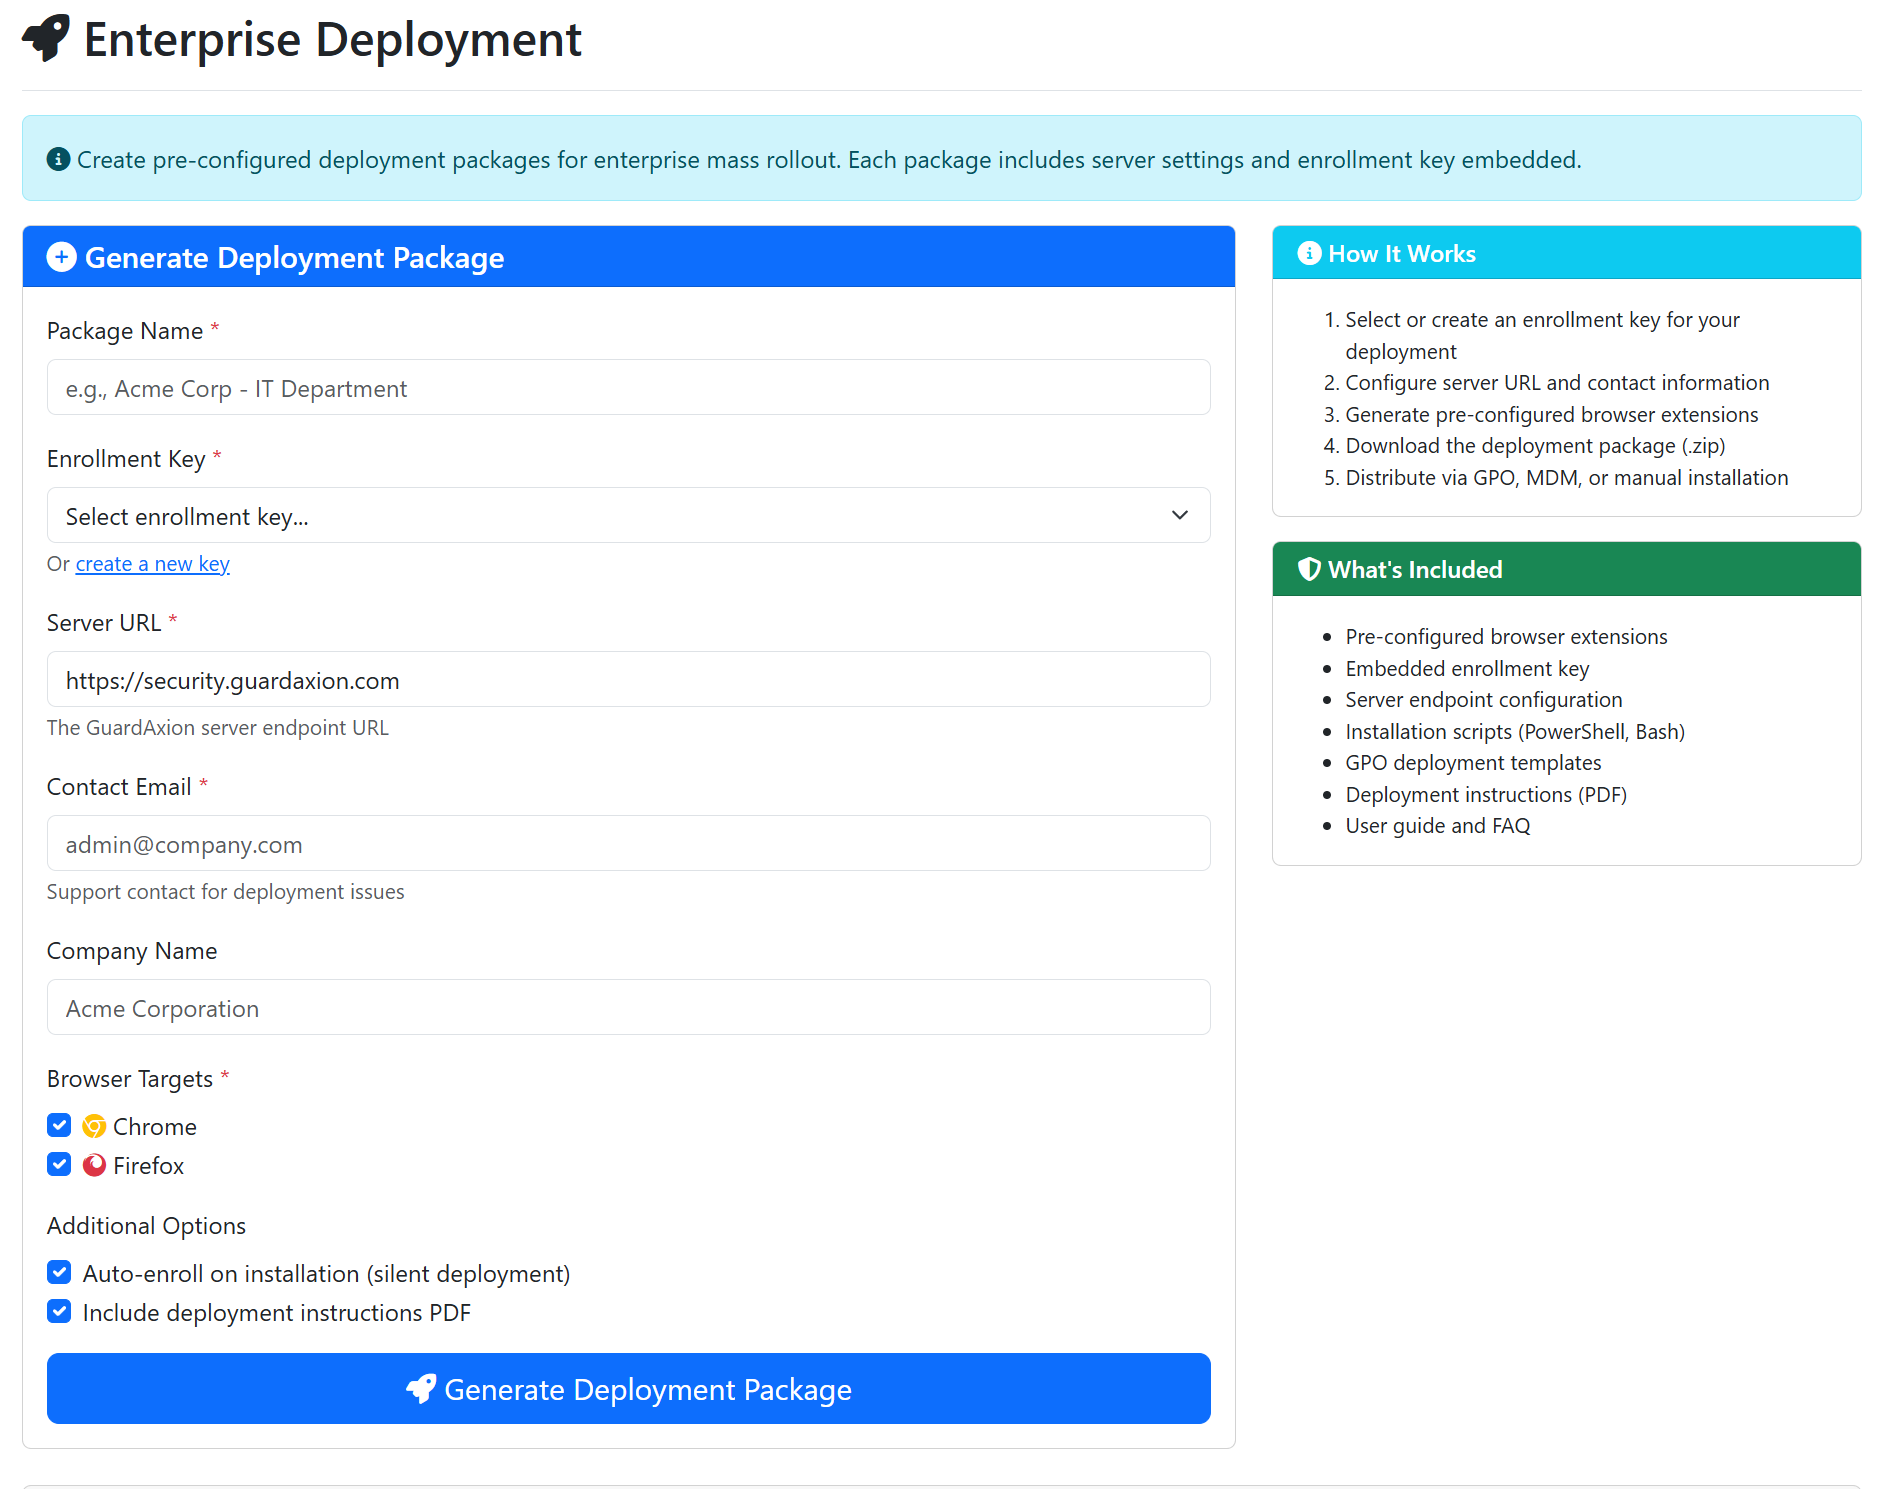Click the Company Name input field
The height and width of the screenshot is (1489, 1884).
(x=628, y=1007)
